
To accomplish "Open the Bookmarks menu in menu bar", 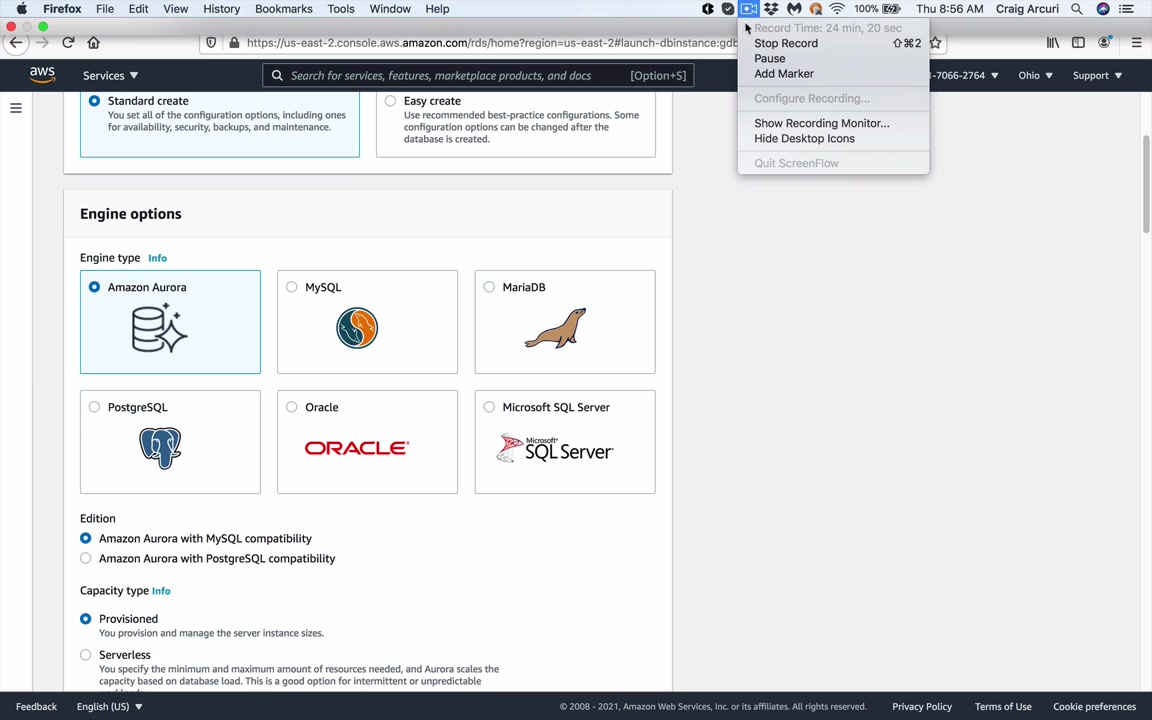I will (x=284, y=9).
